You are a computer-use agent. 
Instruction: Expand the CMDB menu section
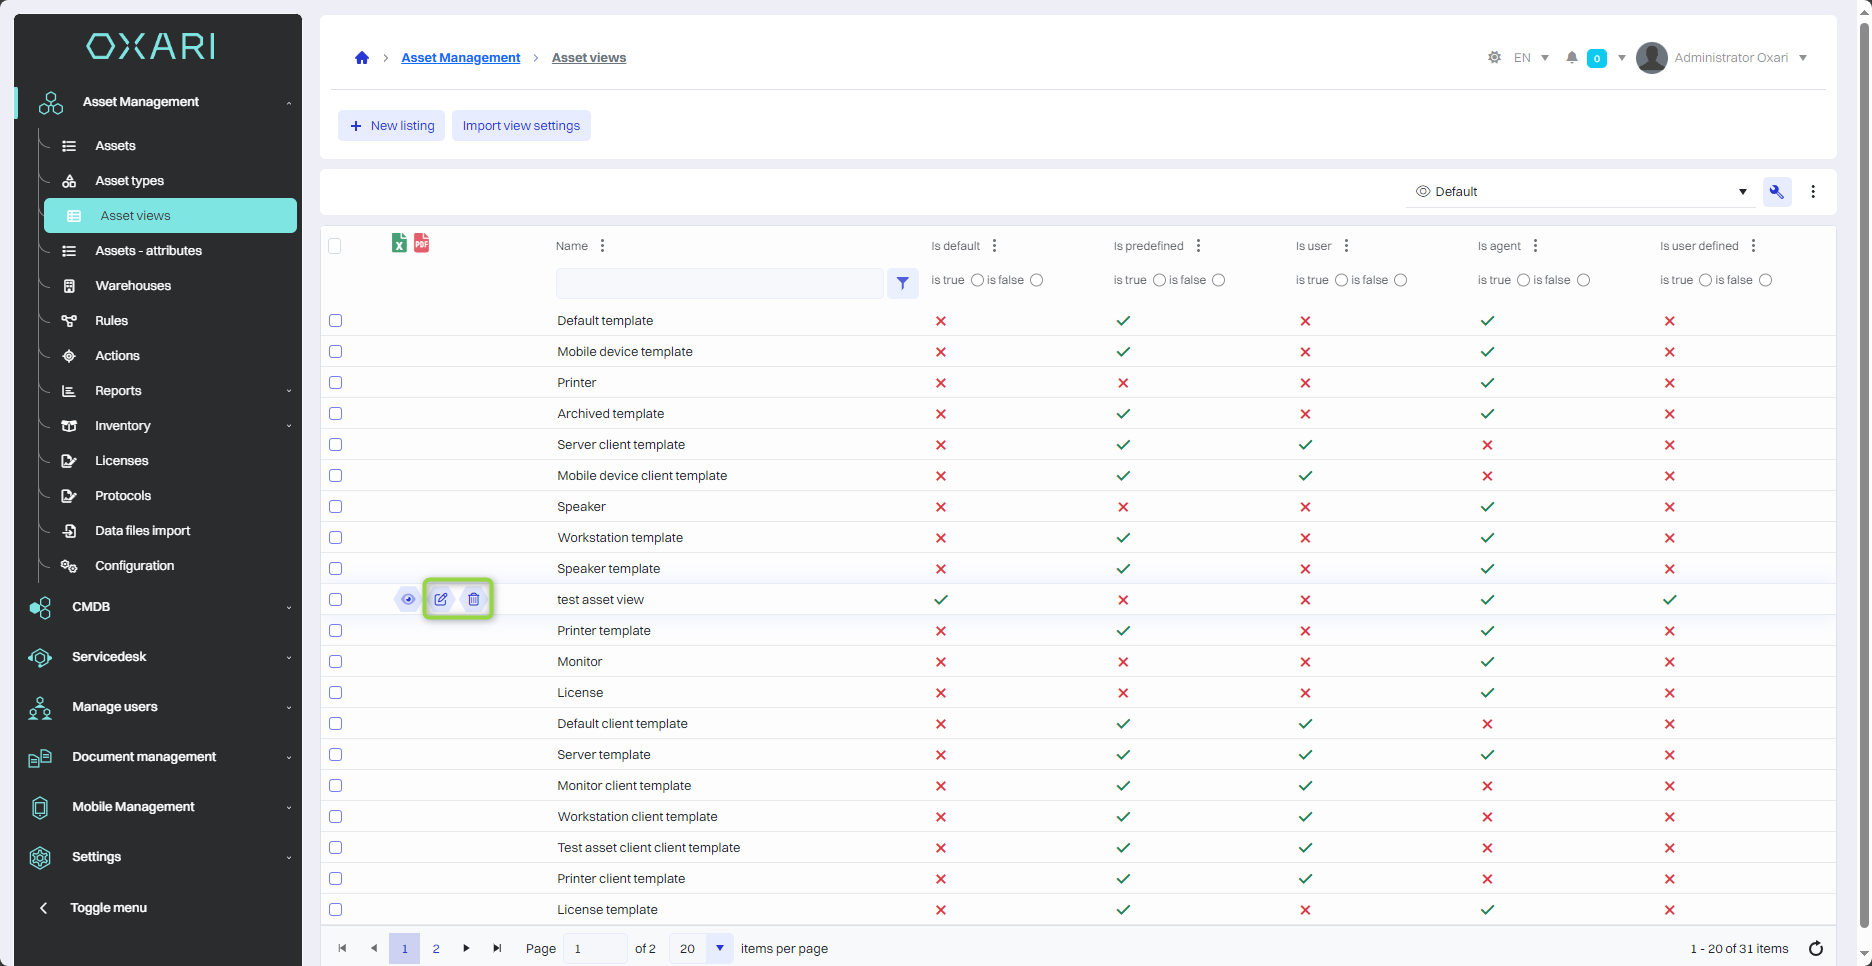tap(160, 607)
